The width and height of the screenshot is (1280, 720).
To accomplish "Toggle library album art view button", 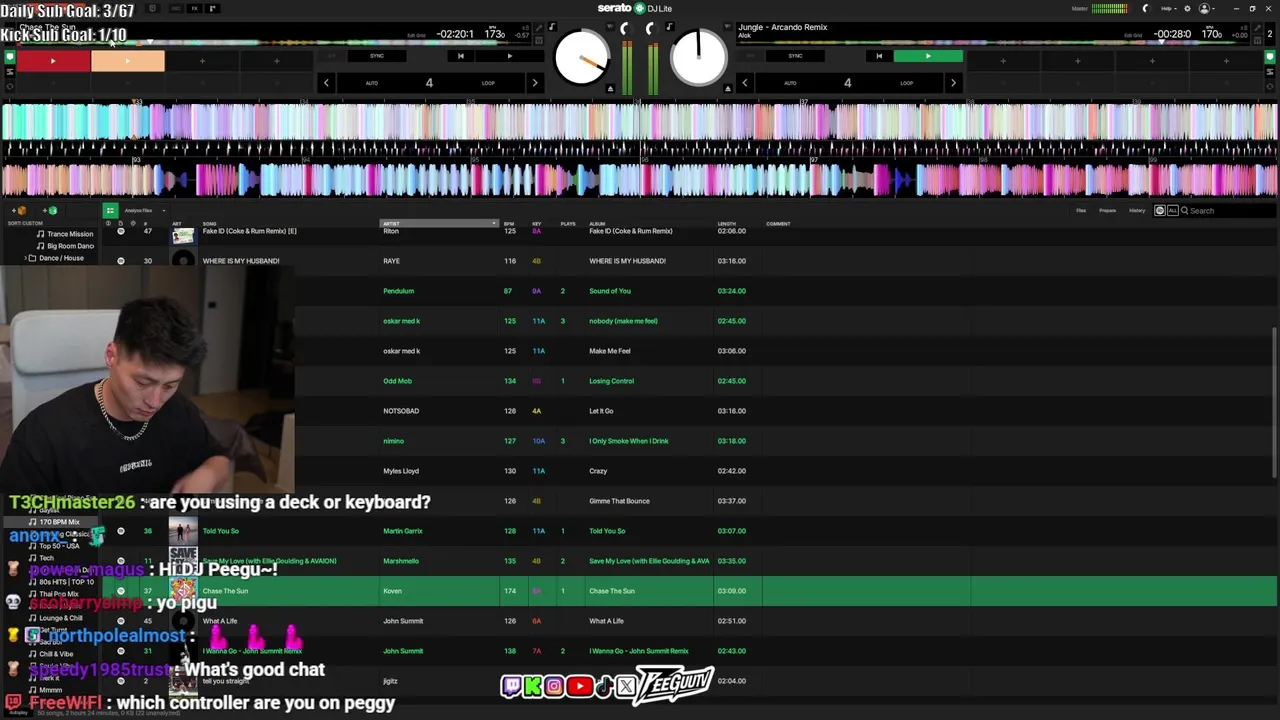I will [110, 210].
